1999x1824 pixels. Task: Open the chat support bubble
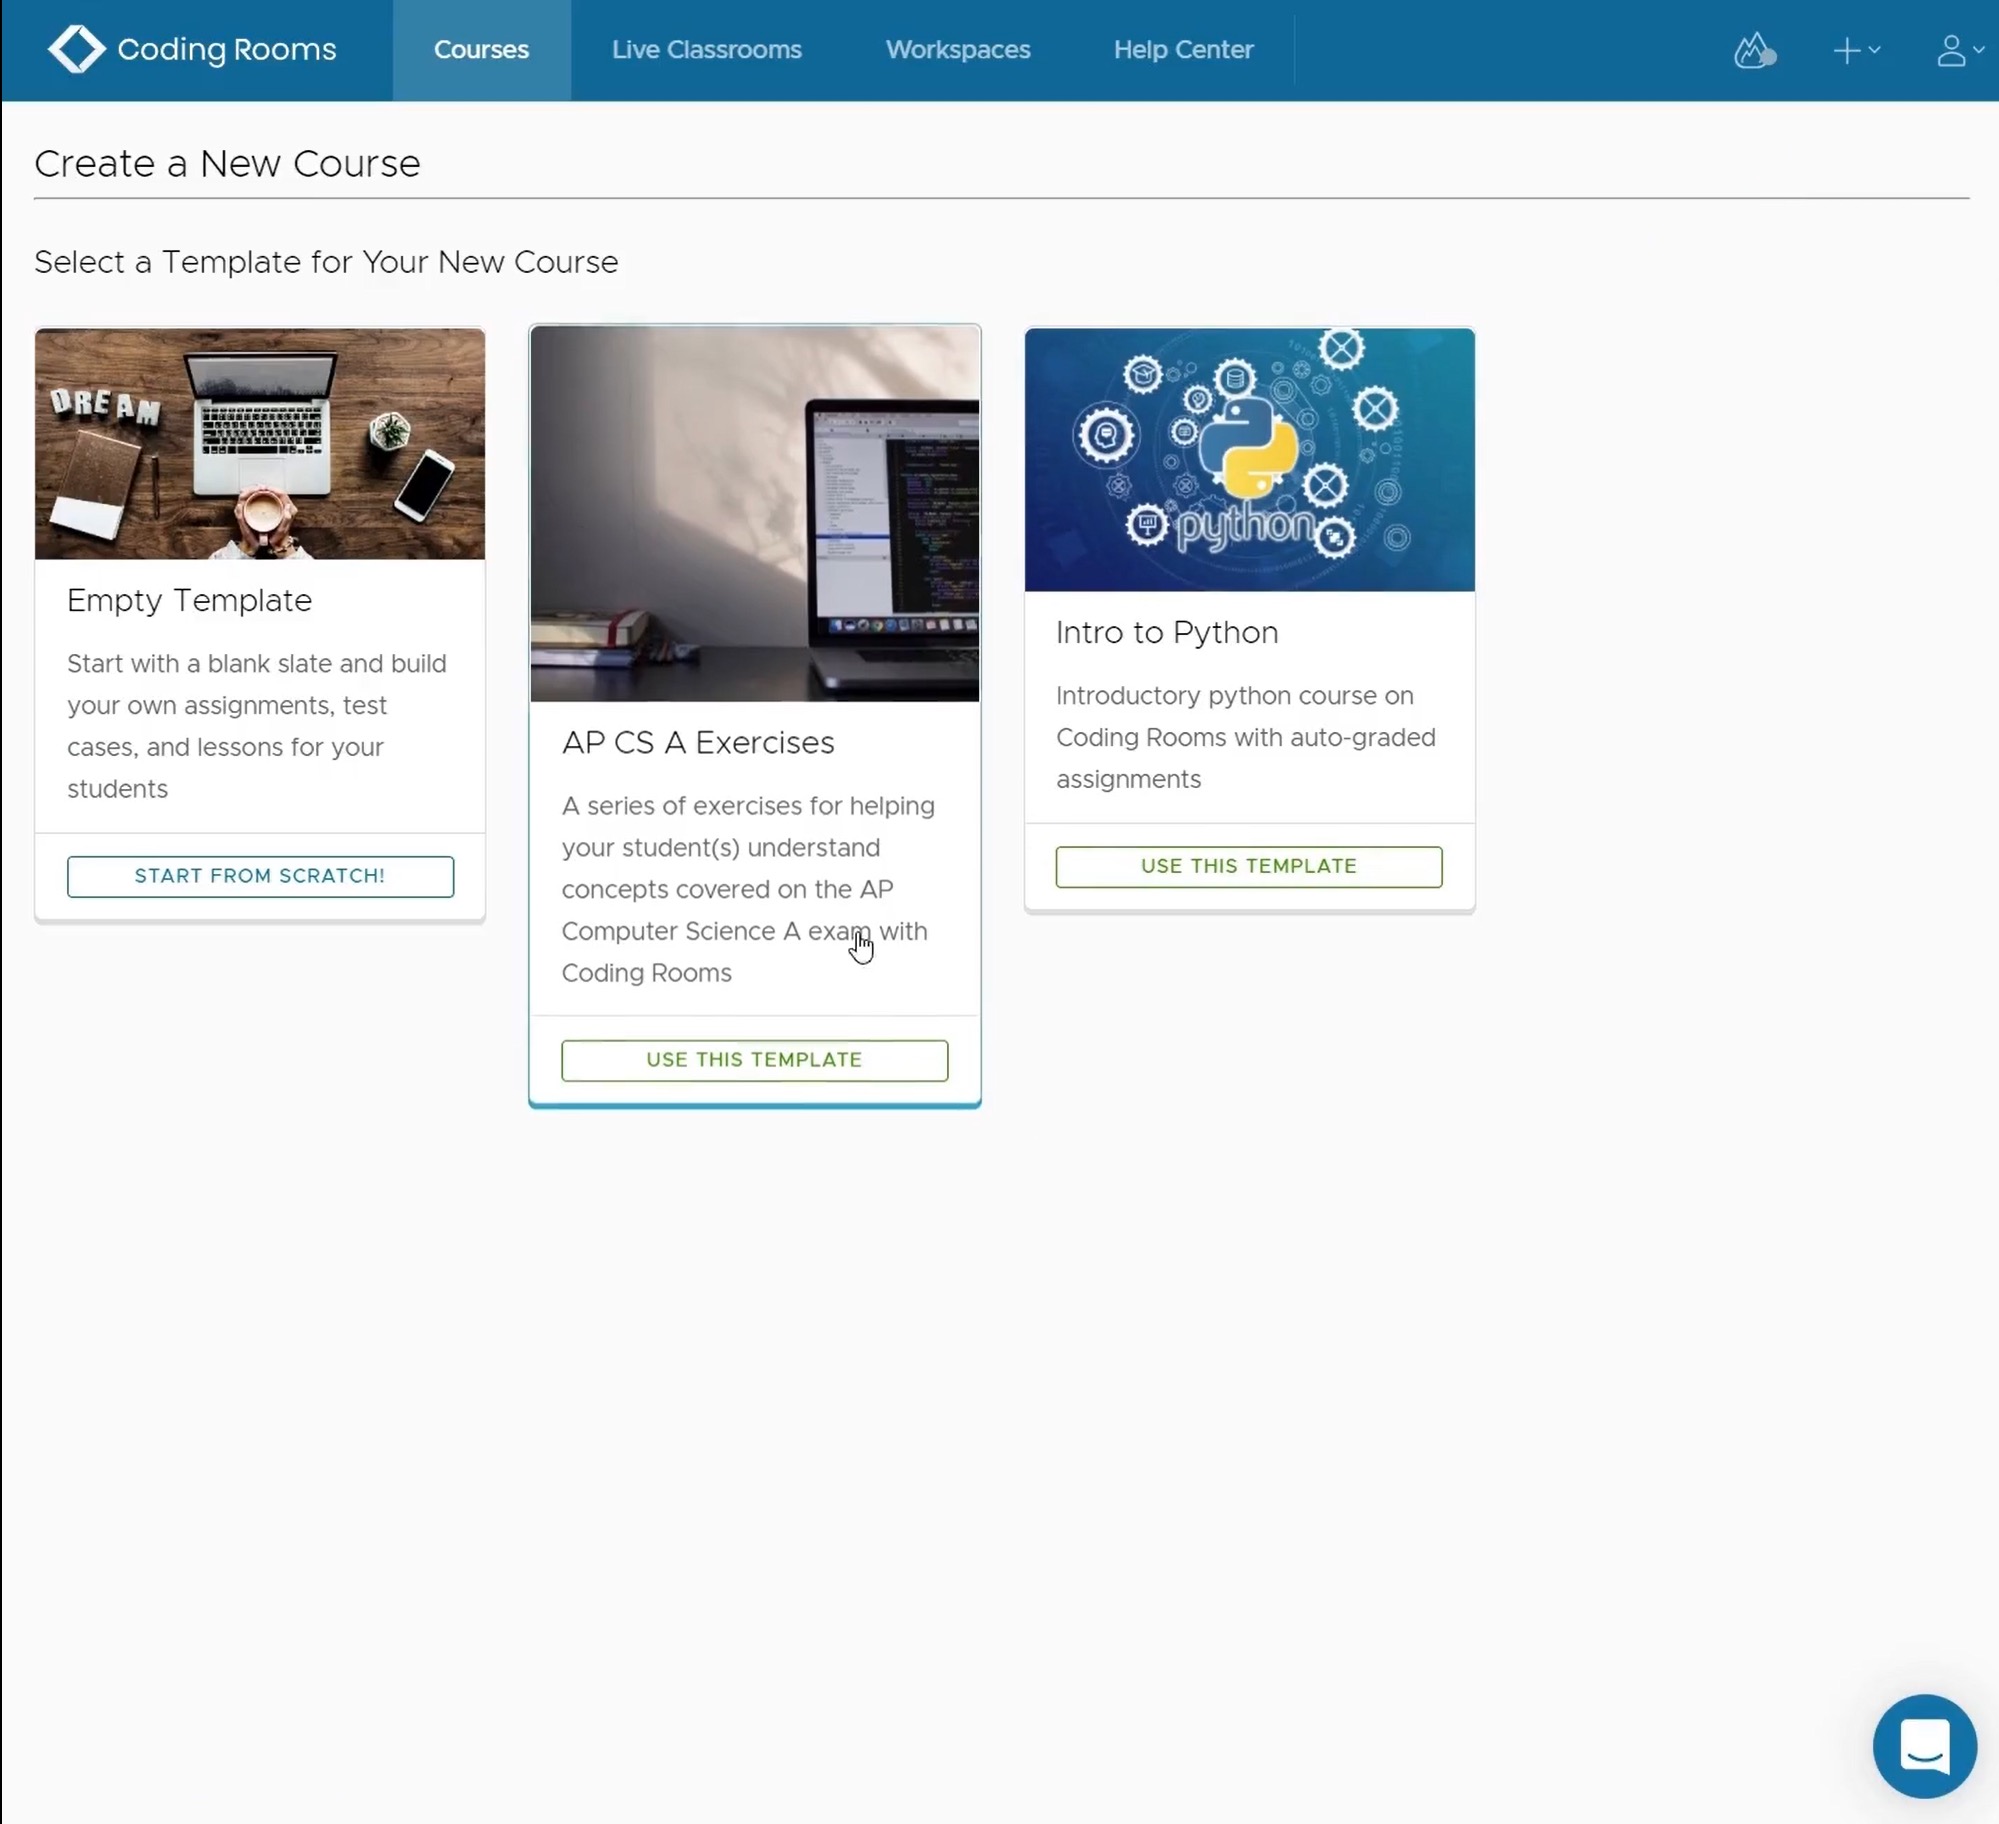(1924, 1746)
